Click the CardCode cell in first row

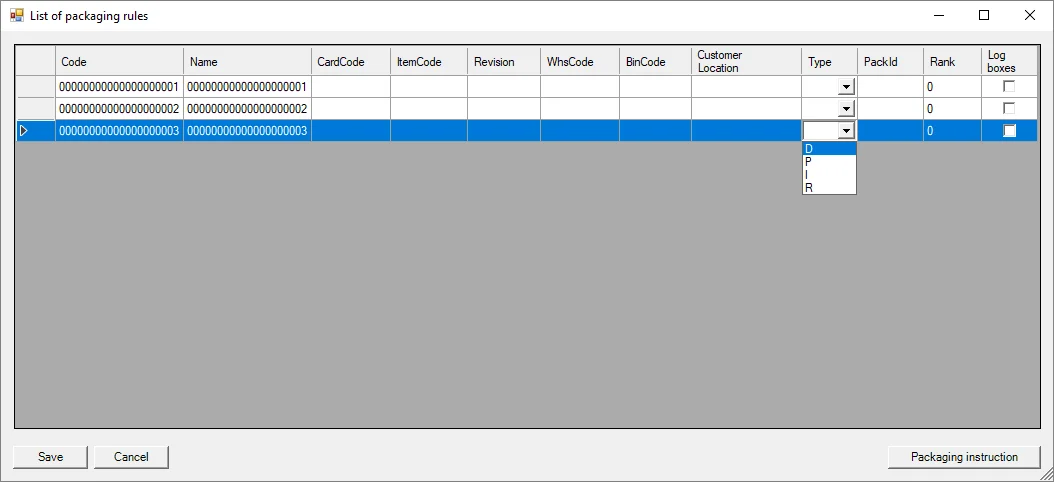[350, 87]
